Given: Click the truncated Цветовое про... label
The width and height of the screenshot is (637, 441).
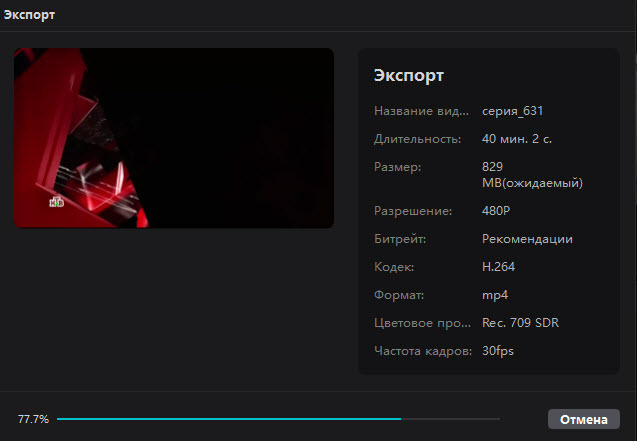Looking at the screenshot, I should click(x=422, y=323).
